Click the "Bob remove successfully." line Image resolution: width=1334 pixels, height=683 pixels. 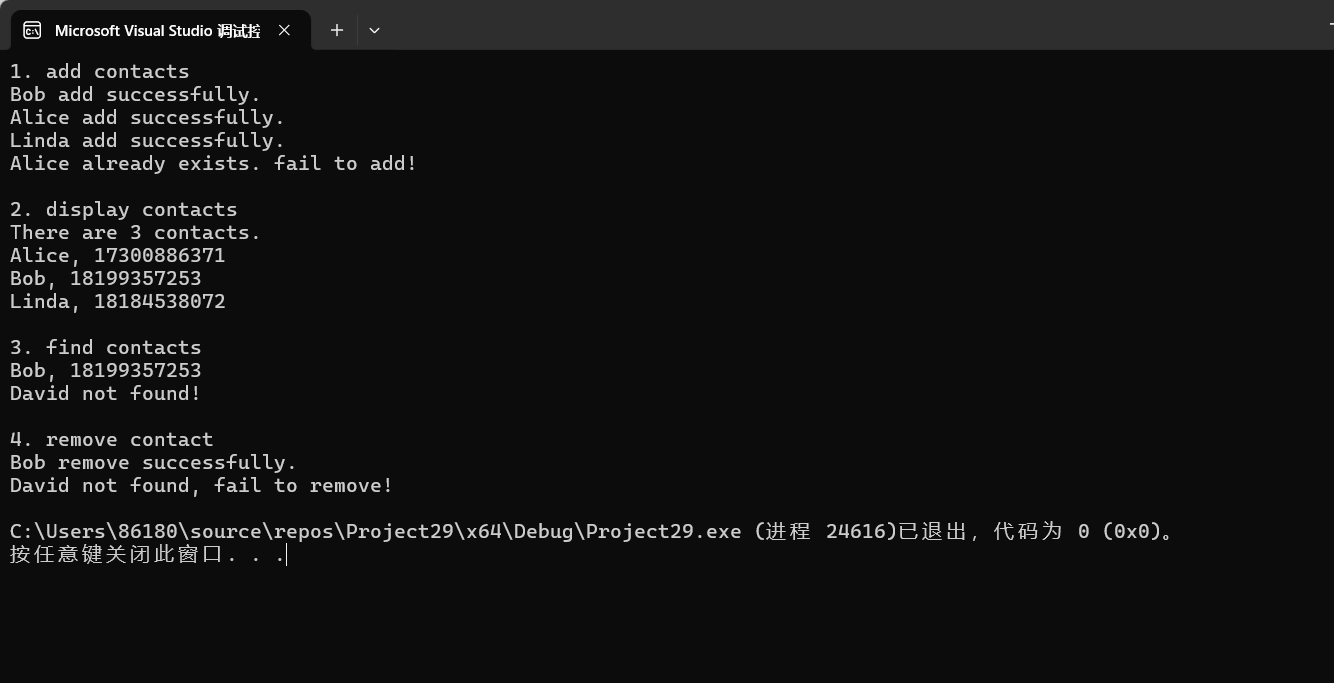pos(153,463)
